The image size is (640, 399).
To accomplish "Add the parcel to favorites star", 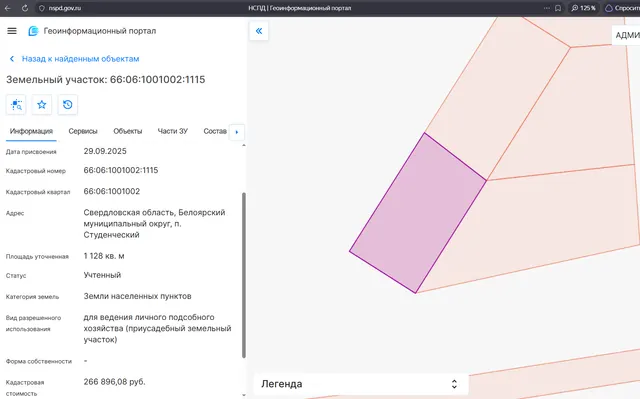I will tap(42, 105).
